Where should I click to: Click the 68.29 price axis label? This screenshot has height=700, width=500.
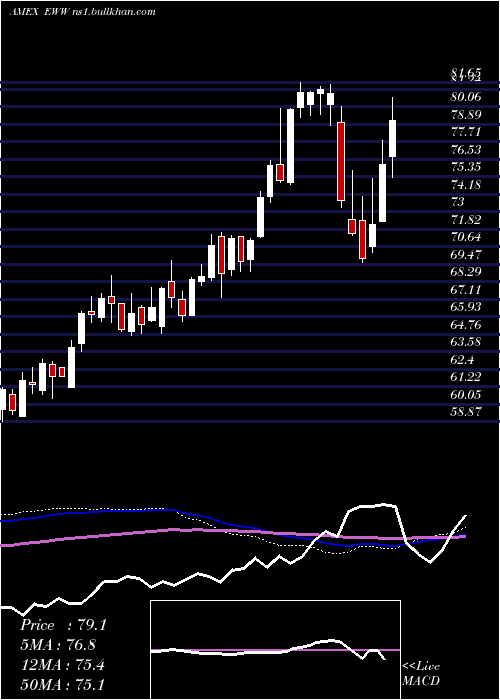[466, 272]
